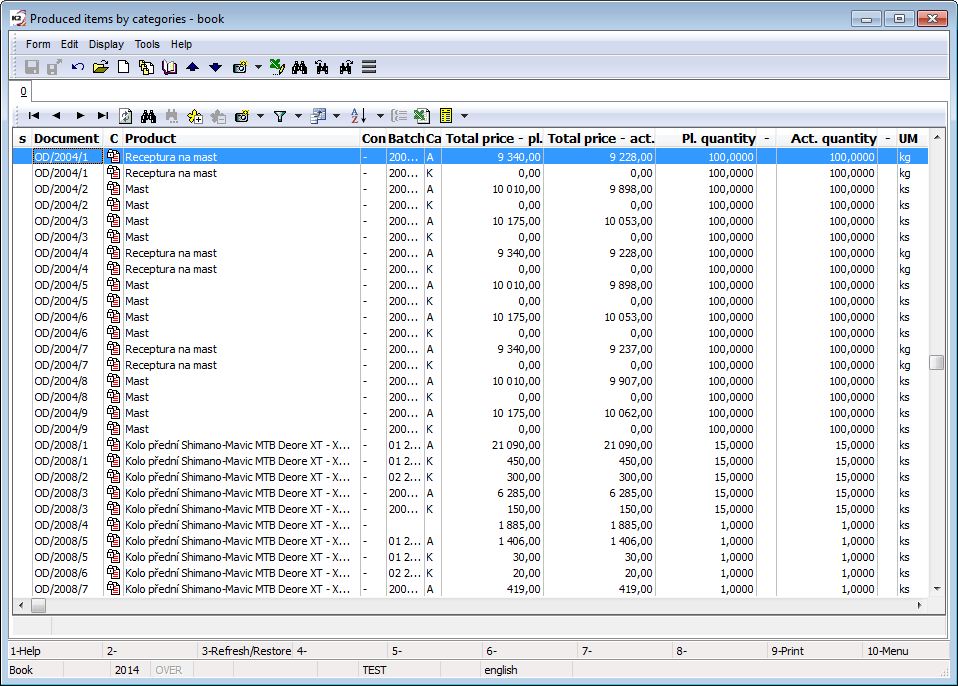Open the Form menu
Screen dimensions: 958x686
pos(38,44)
